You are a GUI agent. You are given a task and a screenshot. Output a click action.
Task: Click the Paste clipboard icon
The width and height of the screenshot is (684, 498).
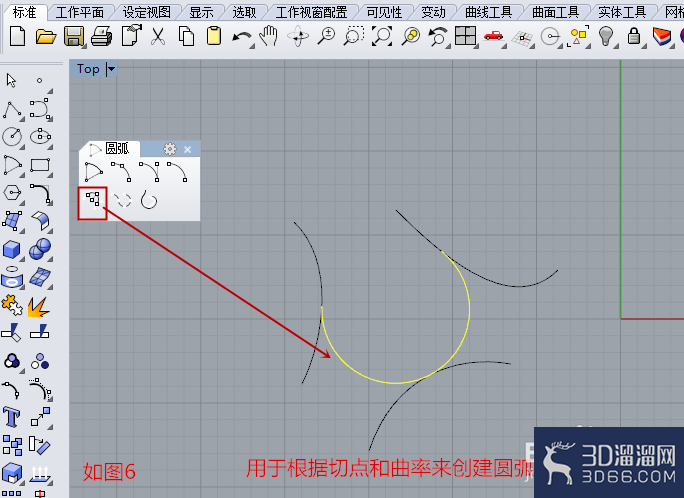[x=214, y=36]
